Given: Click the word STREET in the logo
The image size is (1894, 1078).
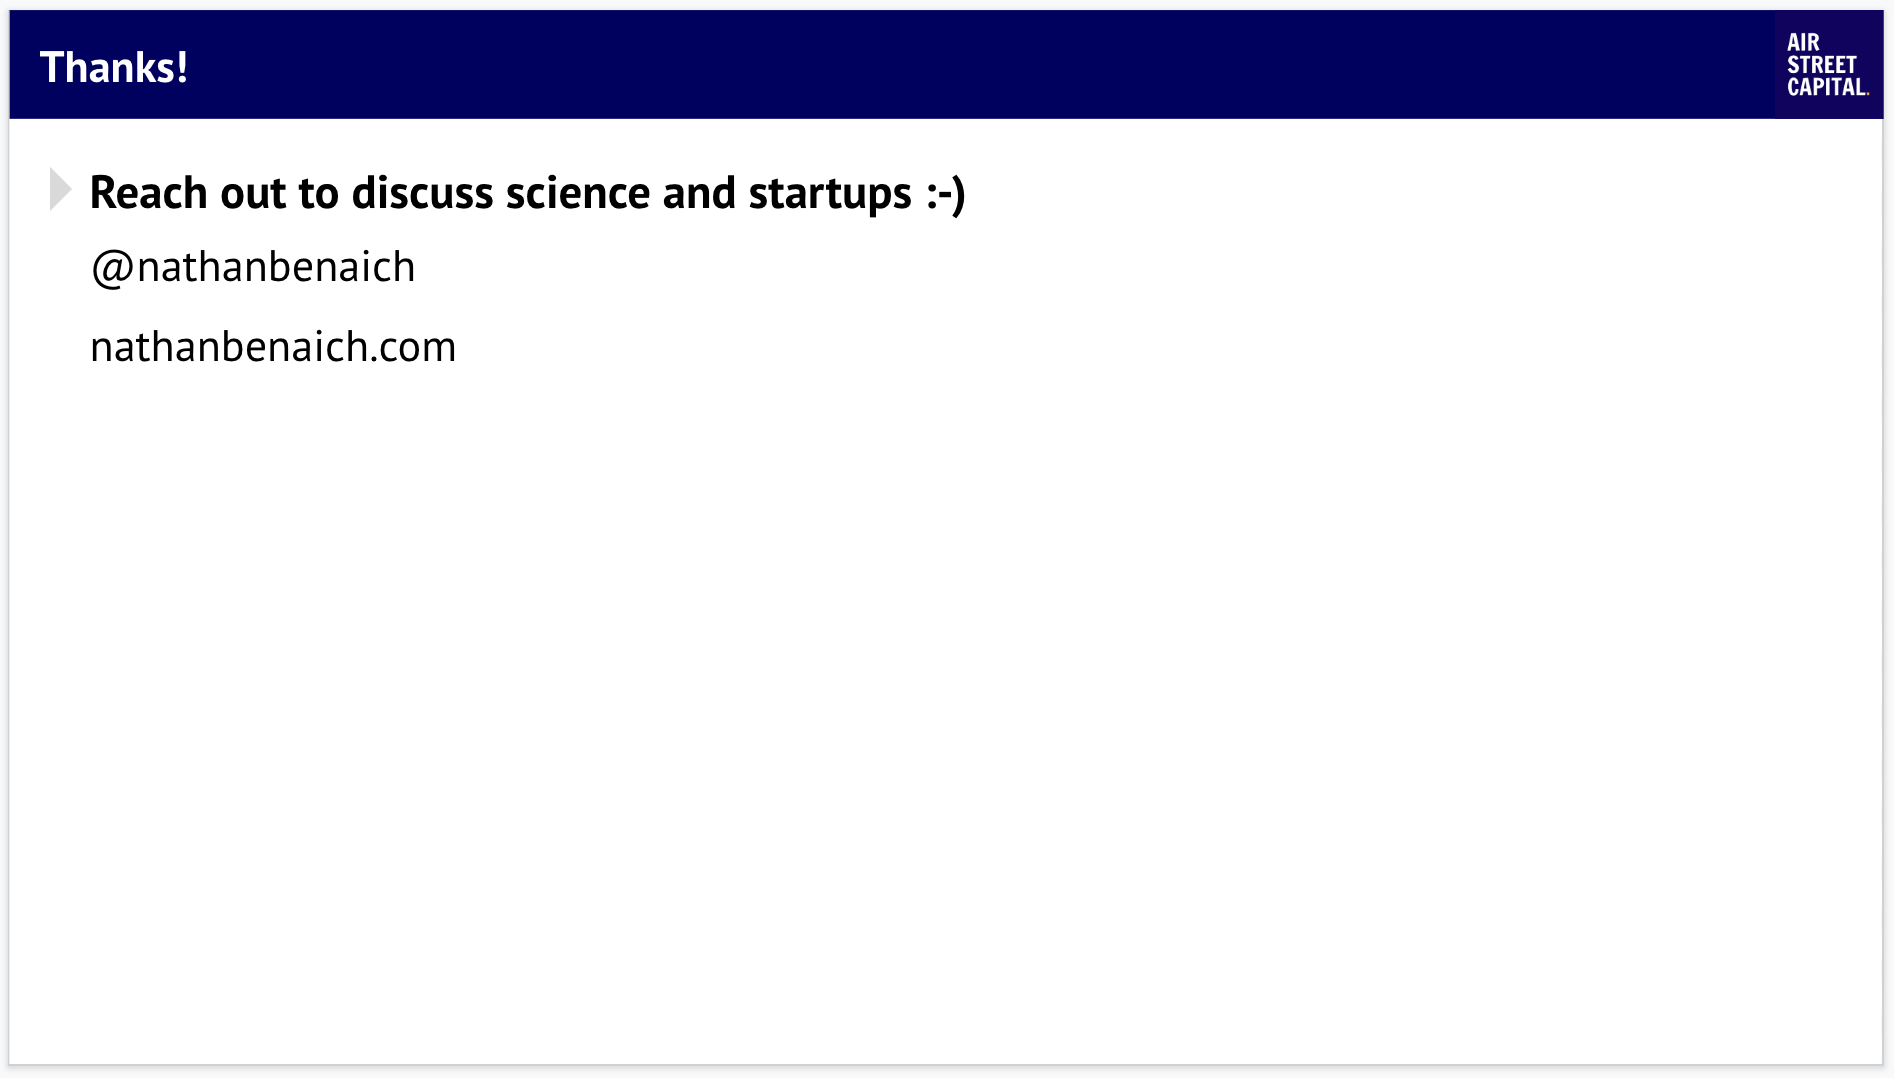Looking at the screenshot, I should tap(1821, 65).
